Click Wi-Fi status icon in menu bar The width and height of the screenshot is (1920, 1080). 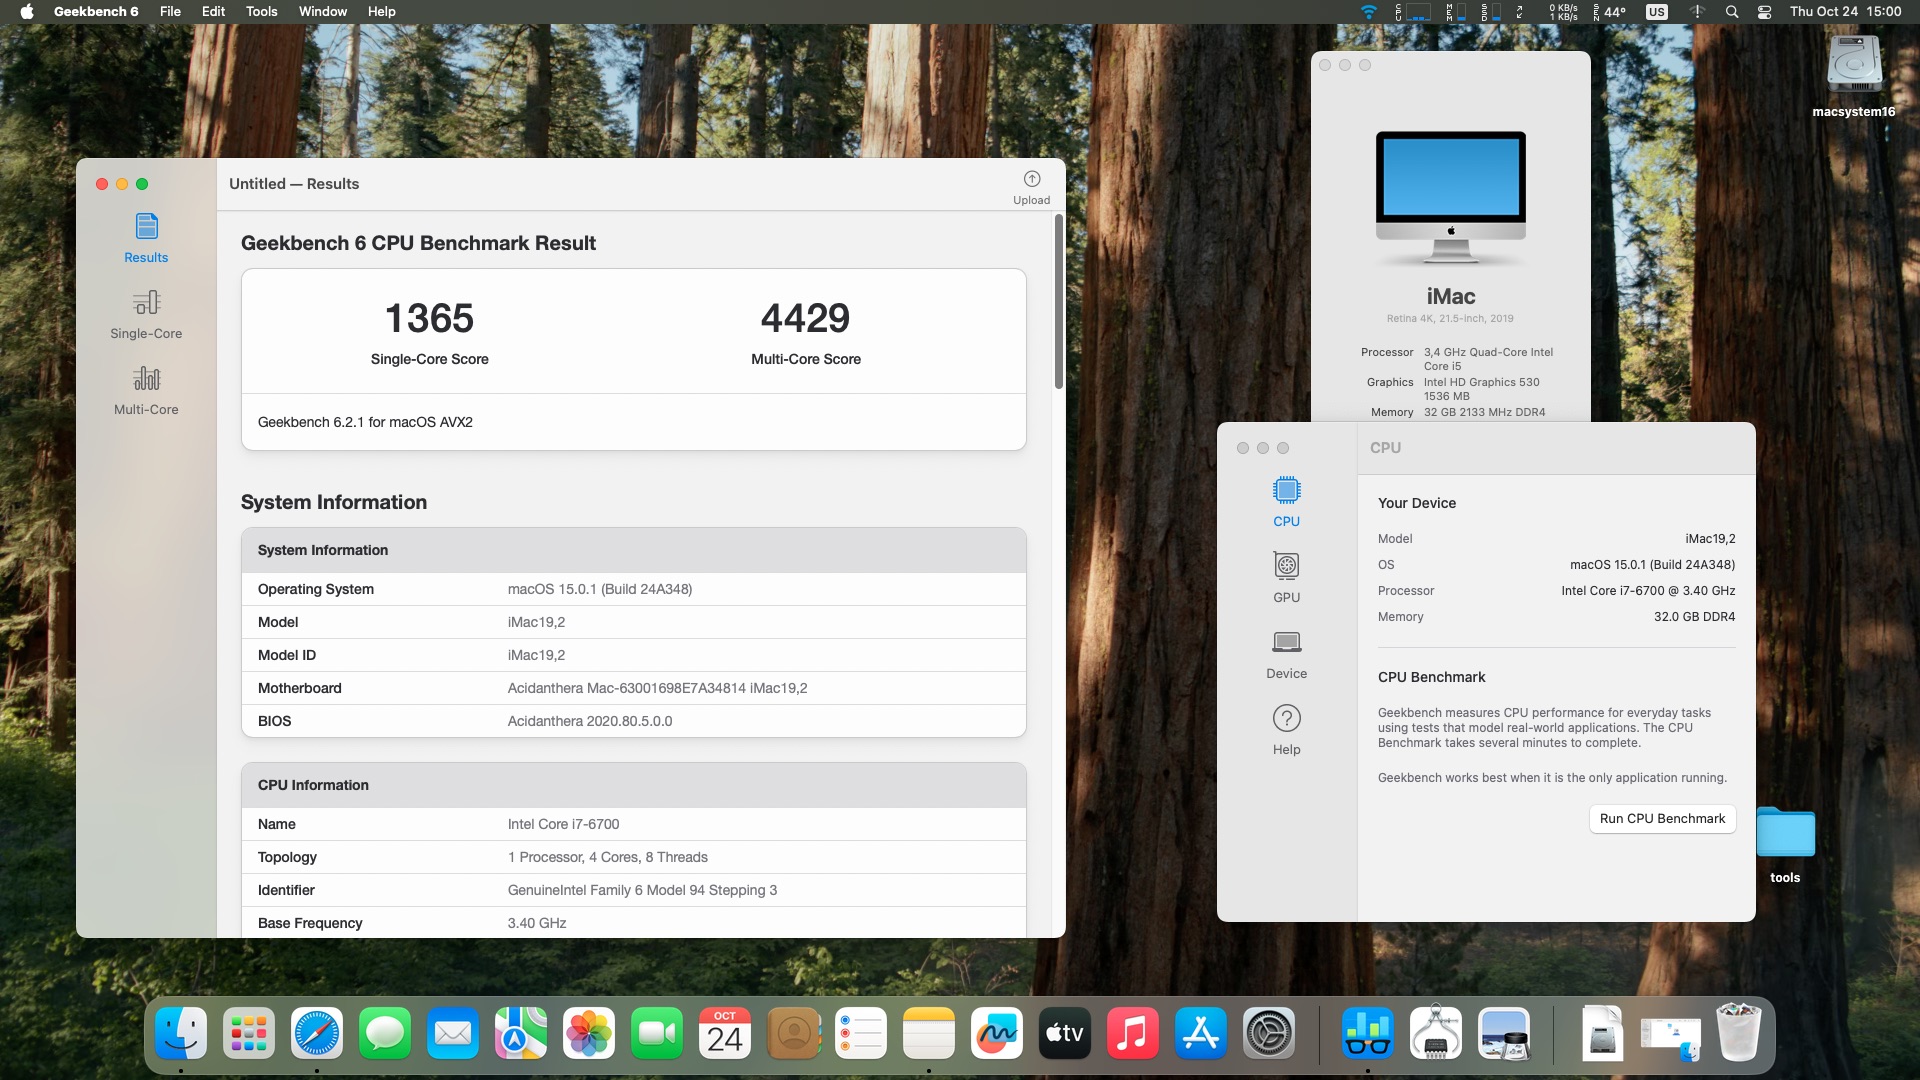pos(1368,12)
